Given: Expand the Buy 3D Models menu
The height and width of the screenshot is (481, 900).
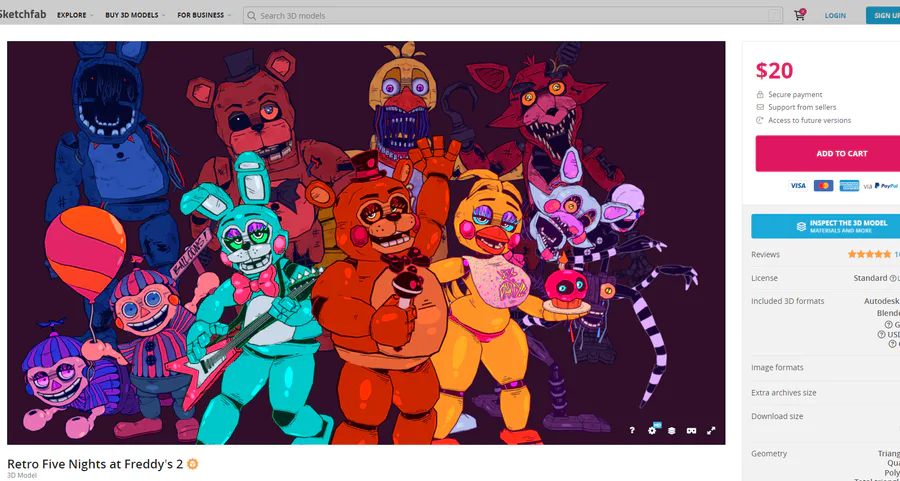Looking at the screenshot, I should [135, 15].
